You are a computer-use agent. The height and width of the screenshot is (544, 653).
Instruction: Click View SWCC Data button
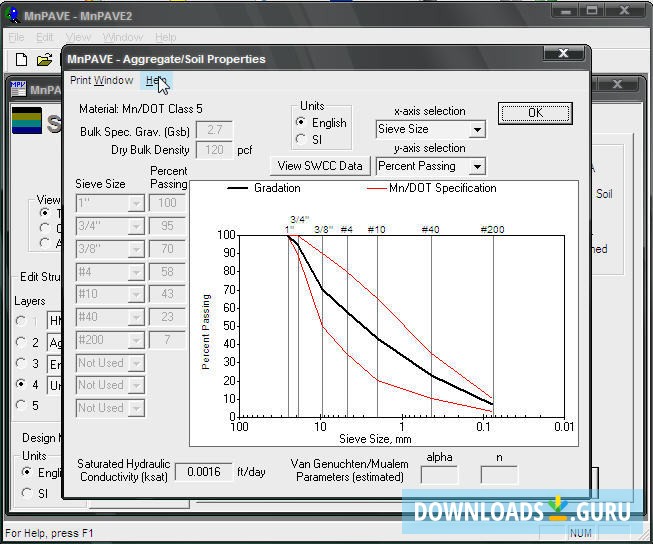tap(320, 166)
